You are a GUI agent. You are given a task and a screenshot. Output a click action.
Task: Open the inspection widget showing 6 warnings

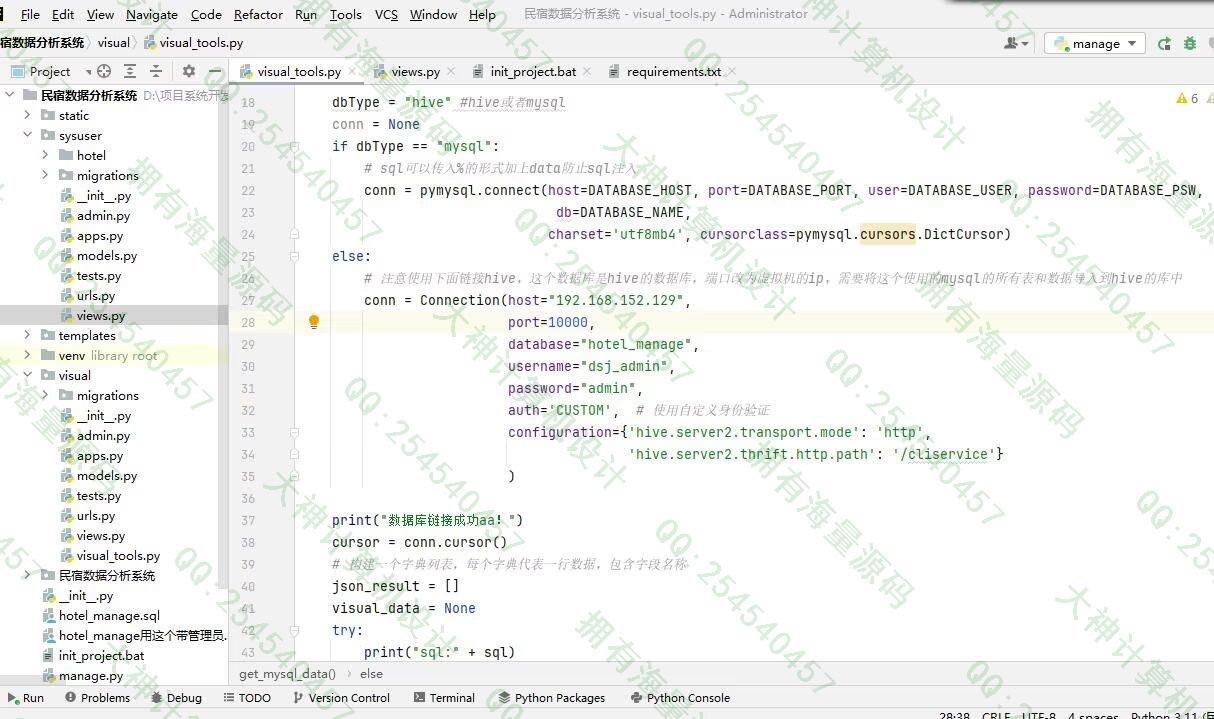pyautogui.click(x=1188, y=98)
